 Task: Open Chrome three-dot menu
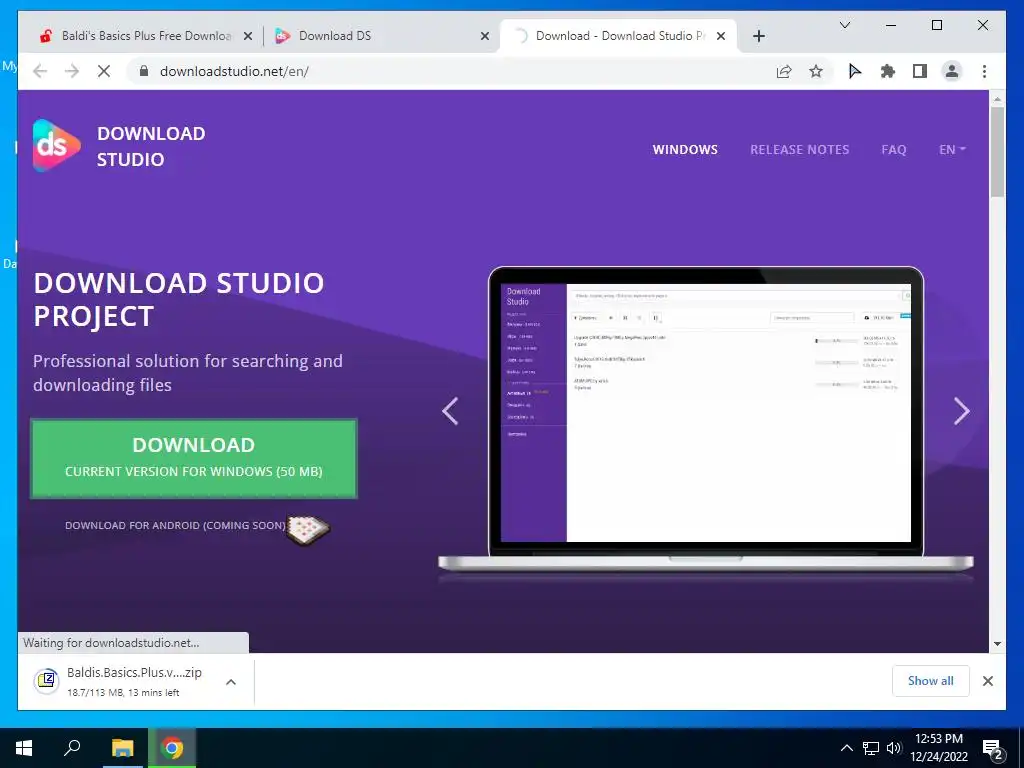[984, 71]
